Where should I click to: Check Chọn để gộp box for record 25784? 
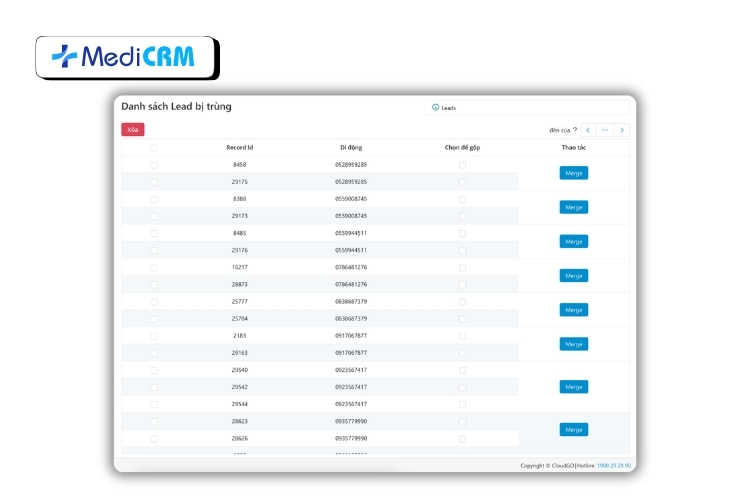(x=462, y=319)
